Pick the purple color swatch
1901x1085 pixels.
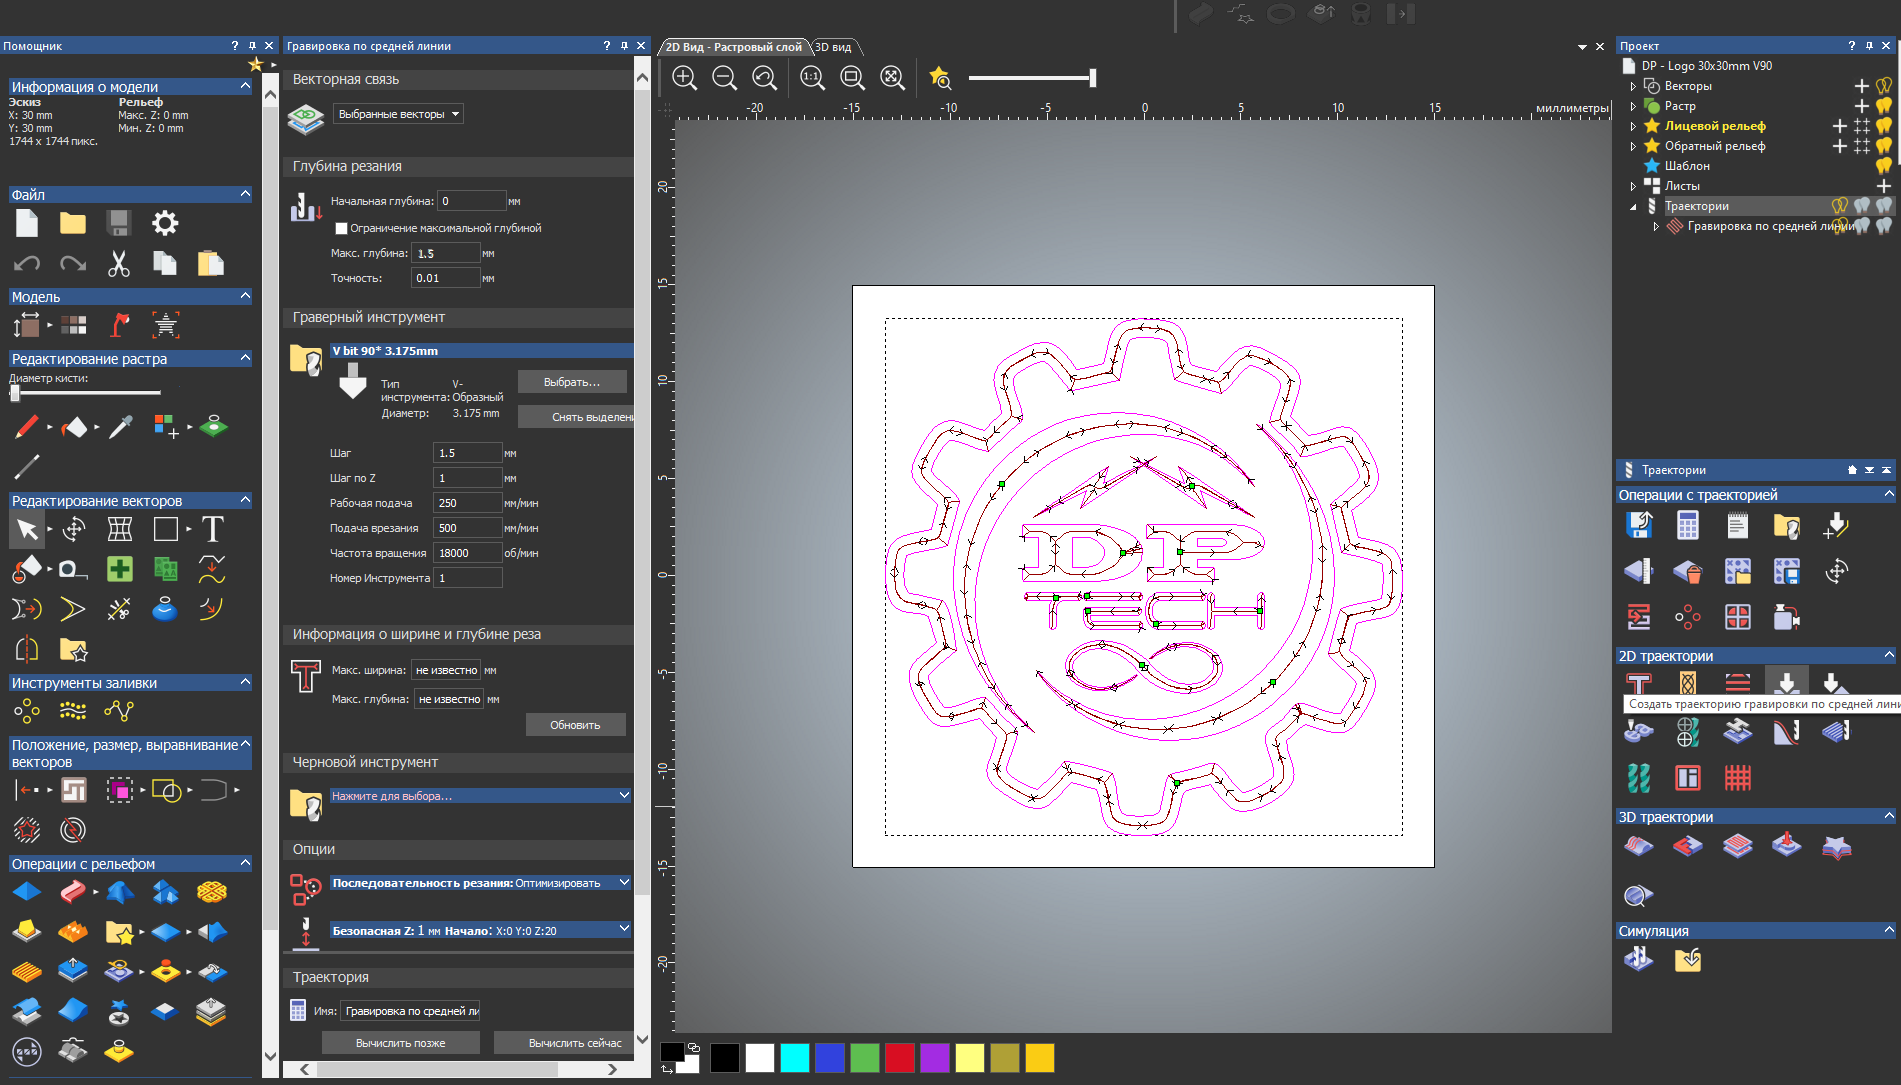(x=935, y=1058)
